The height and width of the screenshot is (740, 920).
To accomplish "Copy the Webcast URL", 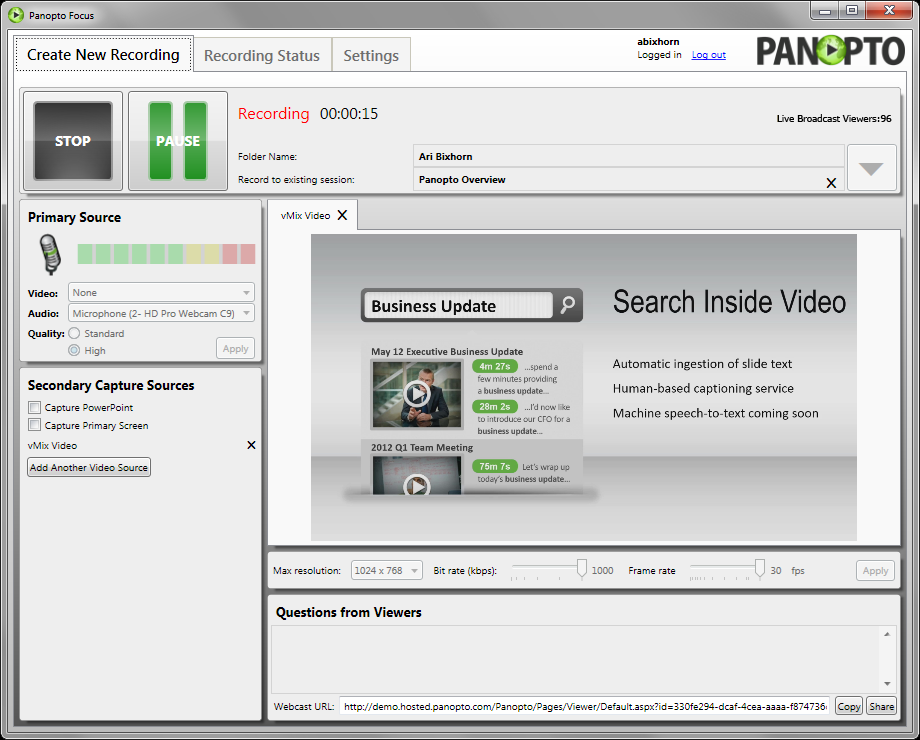I will pyautogui.click(x=848, y=707).
